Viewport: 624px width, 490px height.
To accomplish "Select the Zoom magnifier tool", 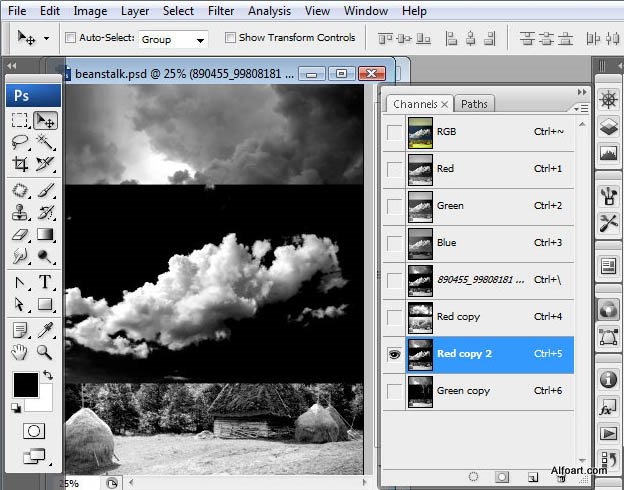I will 45,352.
